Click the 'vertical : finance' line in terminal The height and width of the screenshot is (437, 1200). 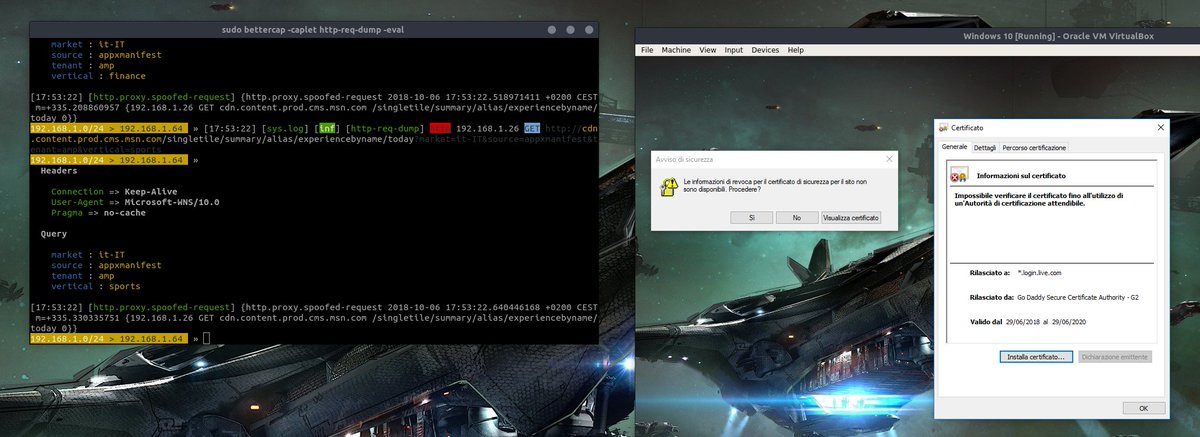pos(99,76)
